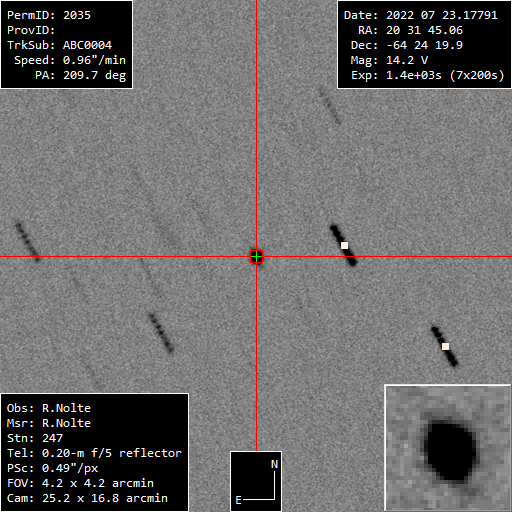Screen dimensions: 512x512
Task: Click the star trail in lower-left quadrant
Action: point(161,333)
